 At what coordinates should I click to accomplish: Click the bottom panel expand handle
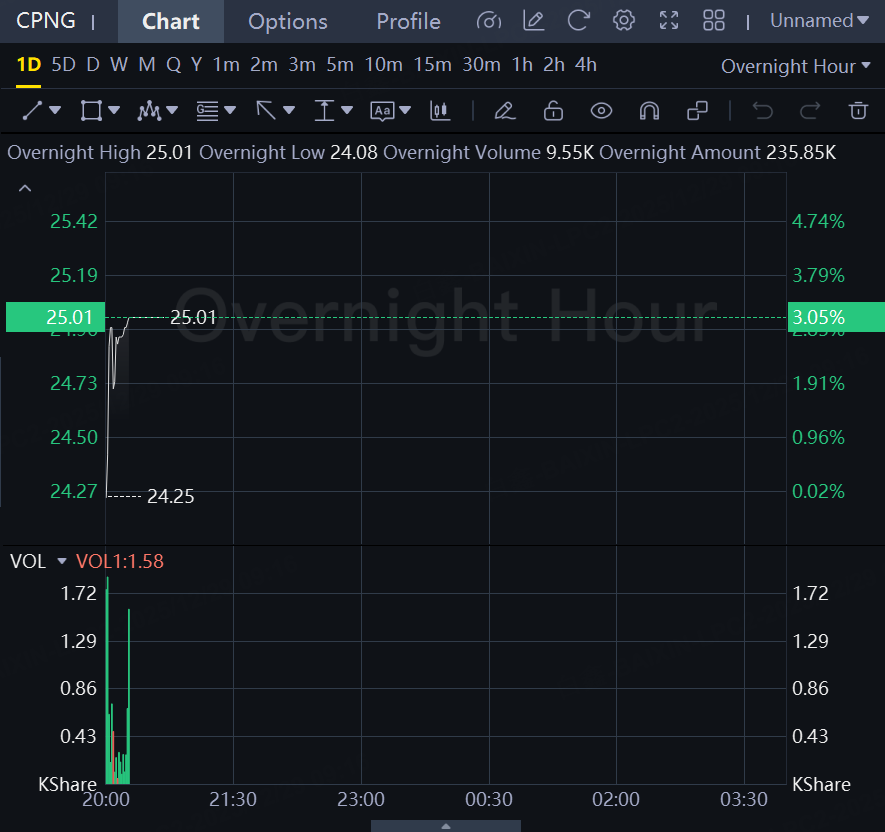tap(445, 826)
